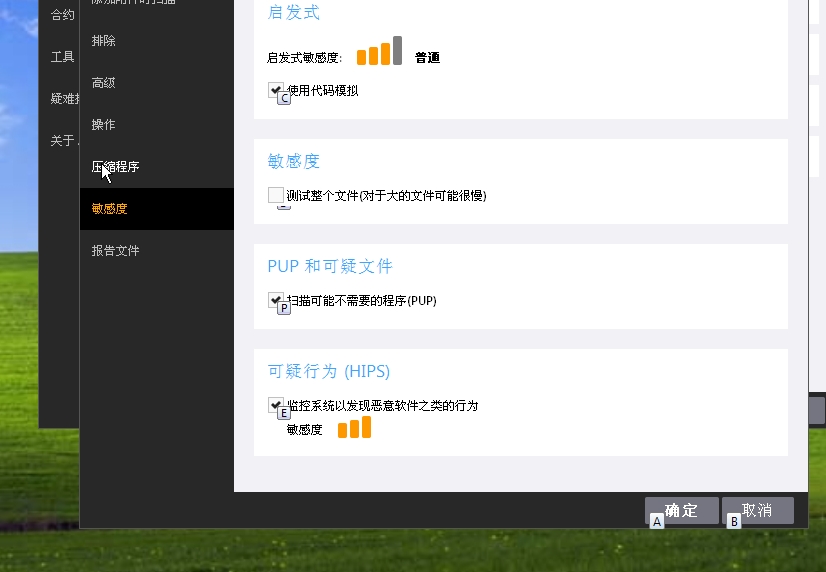
Task: Set HIPS 敏感度 to the lowest bar
Action: (x=342, y=430)
